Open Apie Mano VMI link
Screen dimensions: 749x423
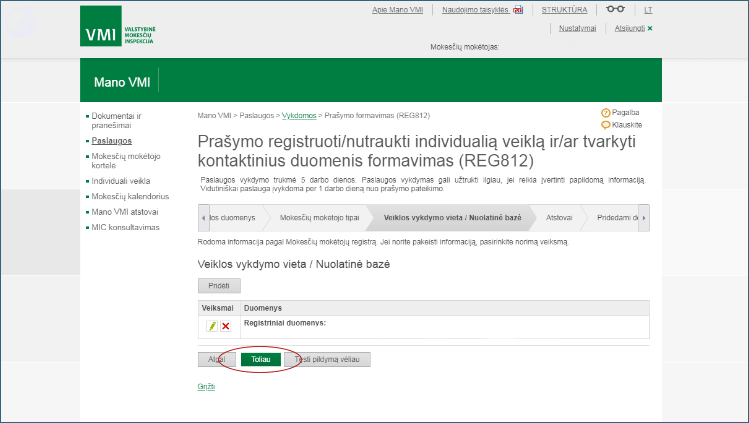point(397,10)
